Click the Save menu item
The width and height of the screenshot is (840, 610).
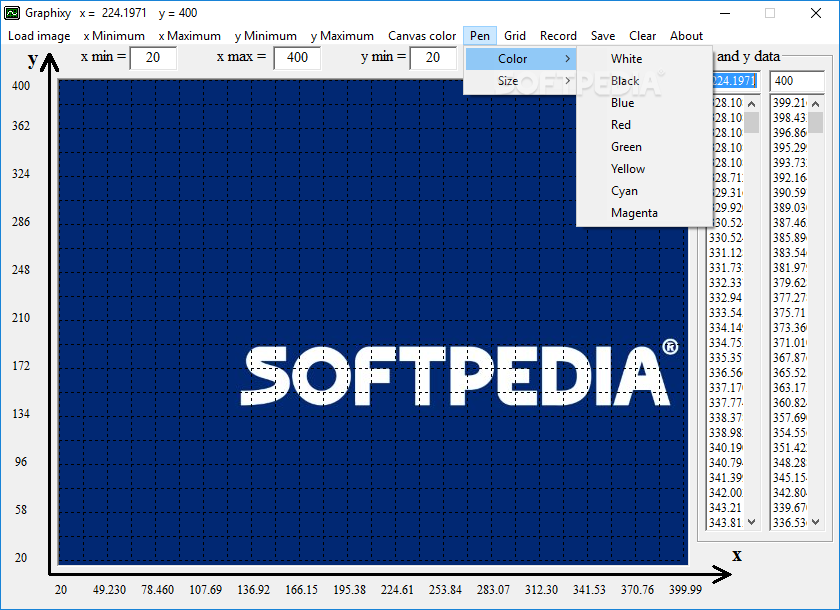[x=603, y=36]
